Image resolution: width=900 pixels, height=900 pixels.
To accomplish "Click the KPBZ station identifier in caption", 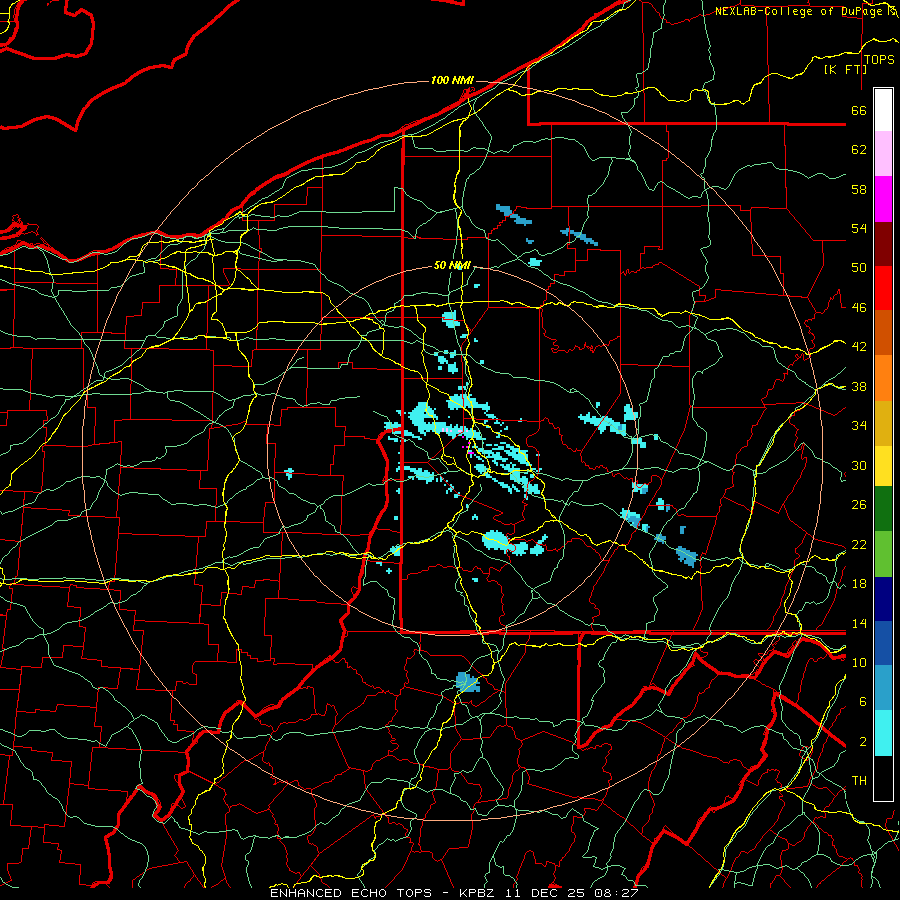I will click(479, 893).
